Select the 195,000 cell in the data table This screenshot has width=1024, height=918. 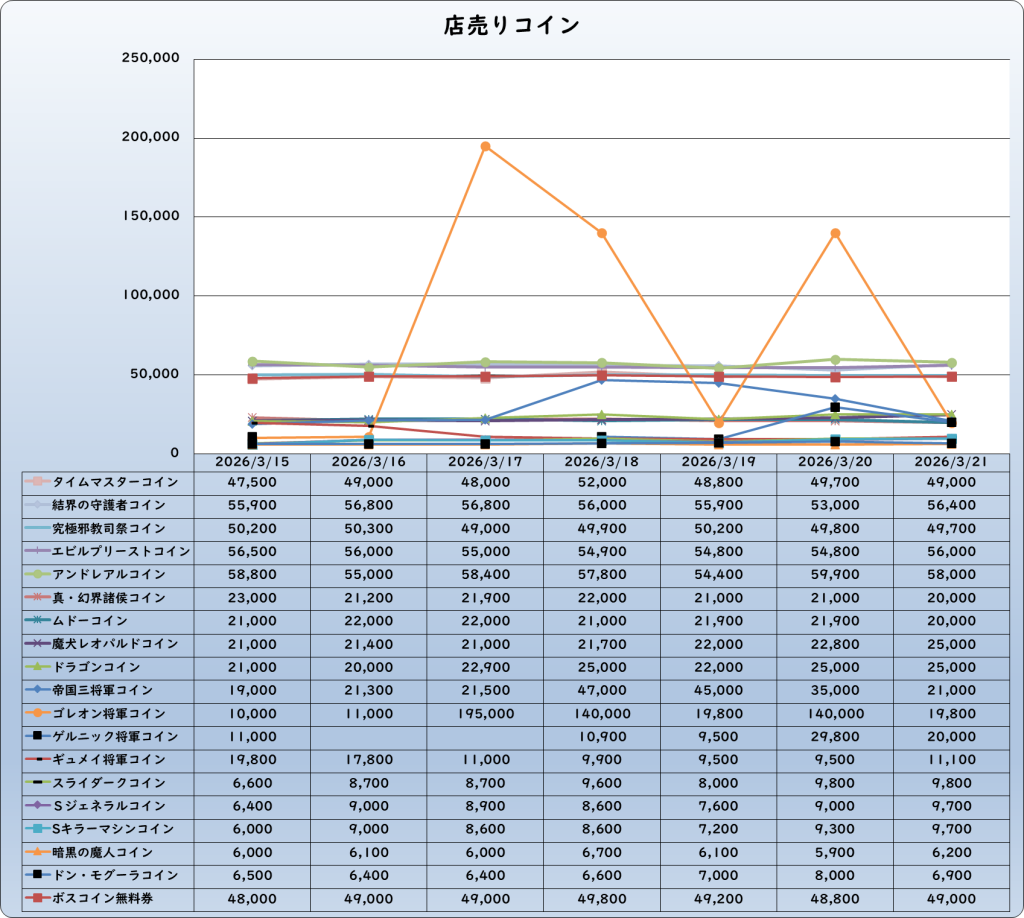[485, 714]
